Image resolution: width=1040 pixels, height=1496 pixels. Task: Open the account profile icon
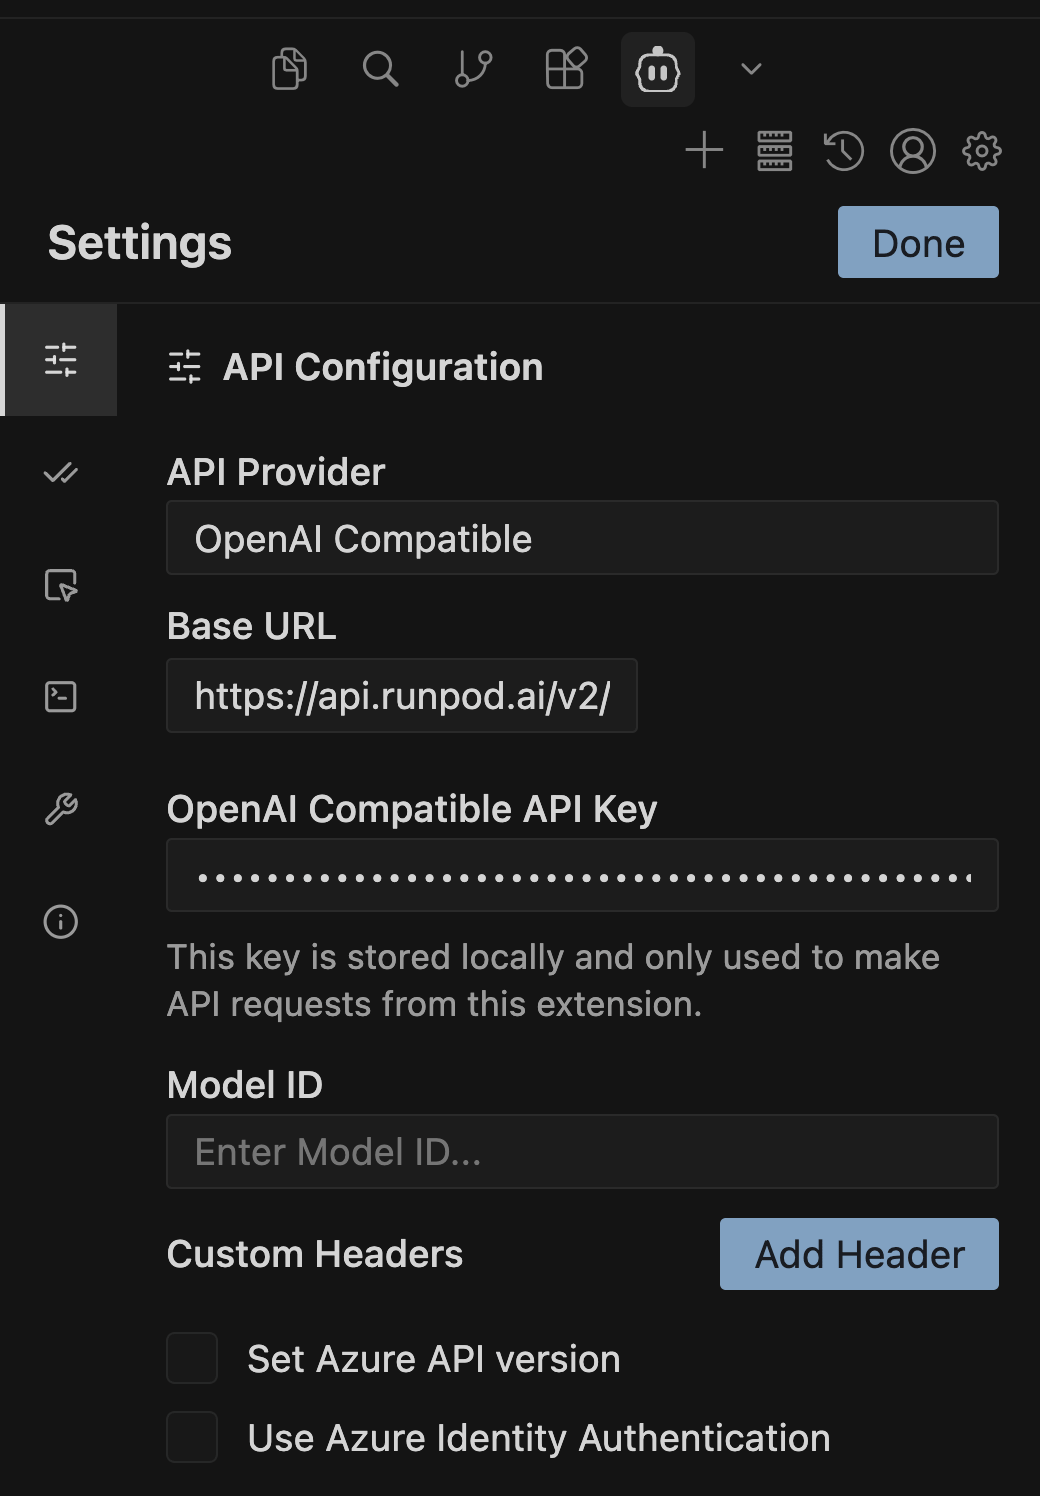click(913, 151)
